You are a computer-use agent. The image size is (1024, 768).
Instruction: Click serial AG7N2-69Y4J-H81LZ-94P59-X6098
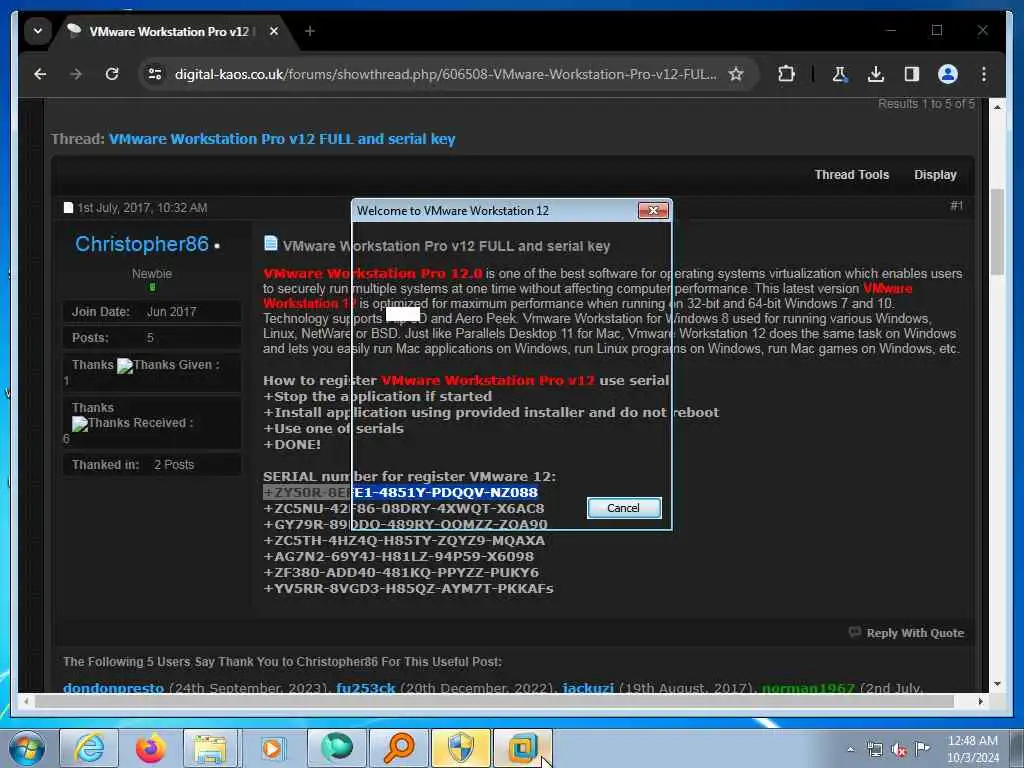pyautogui.click(x=398, y=557)
